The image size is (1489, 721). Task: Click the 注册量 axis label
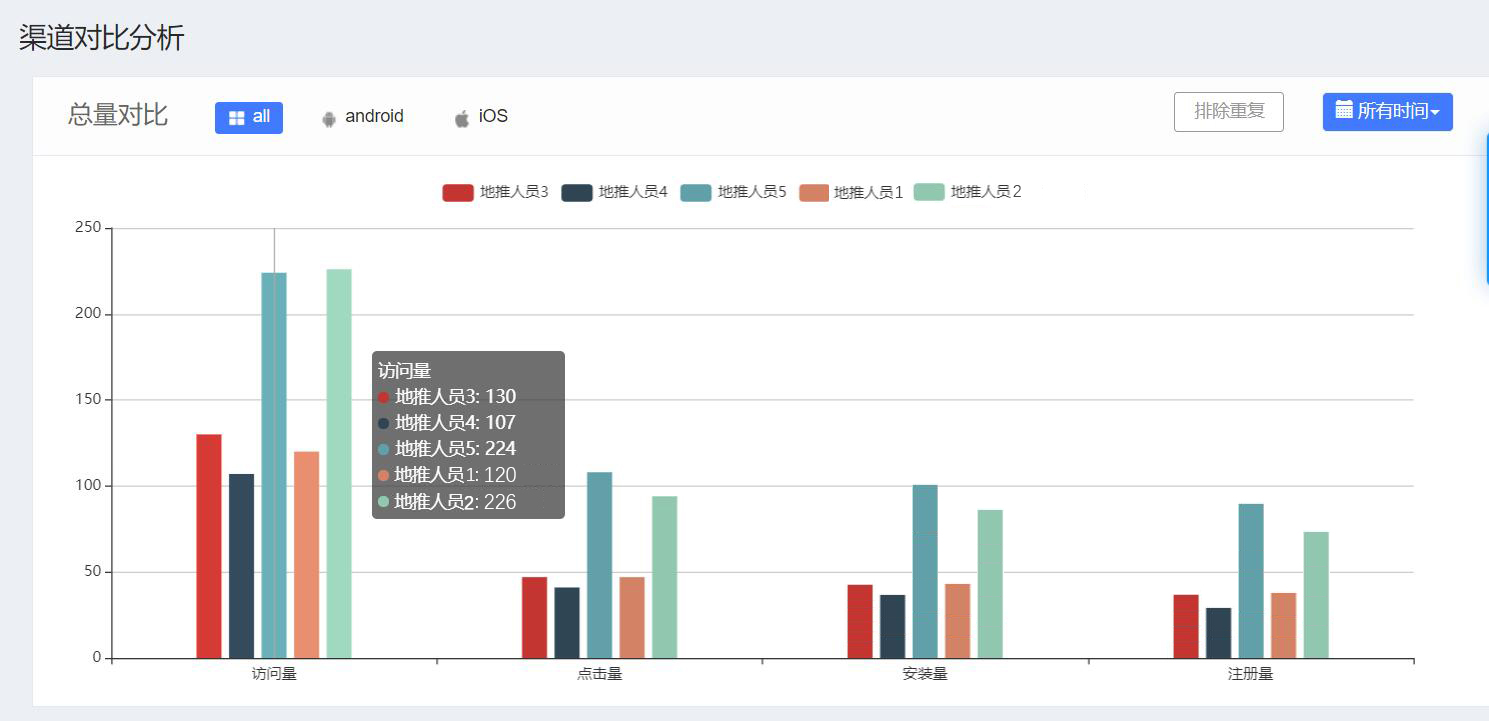1251,674
